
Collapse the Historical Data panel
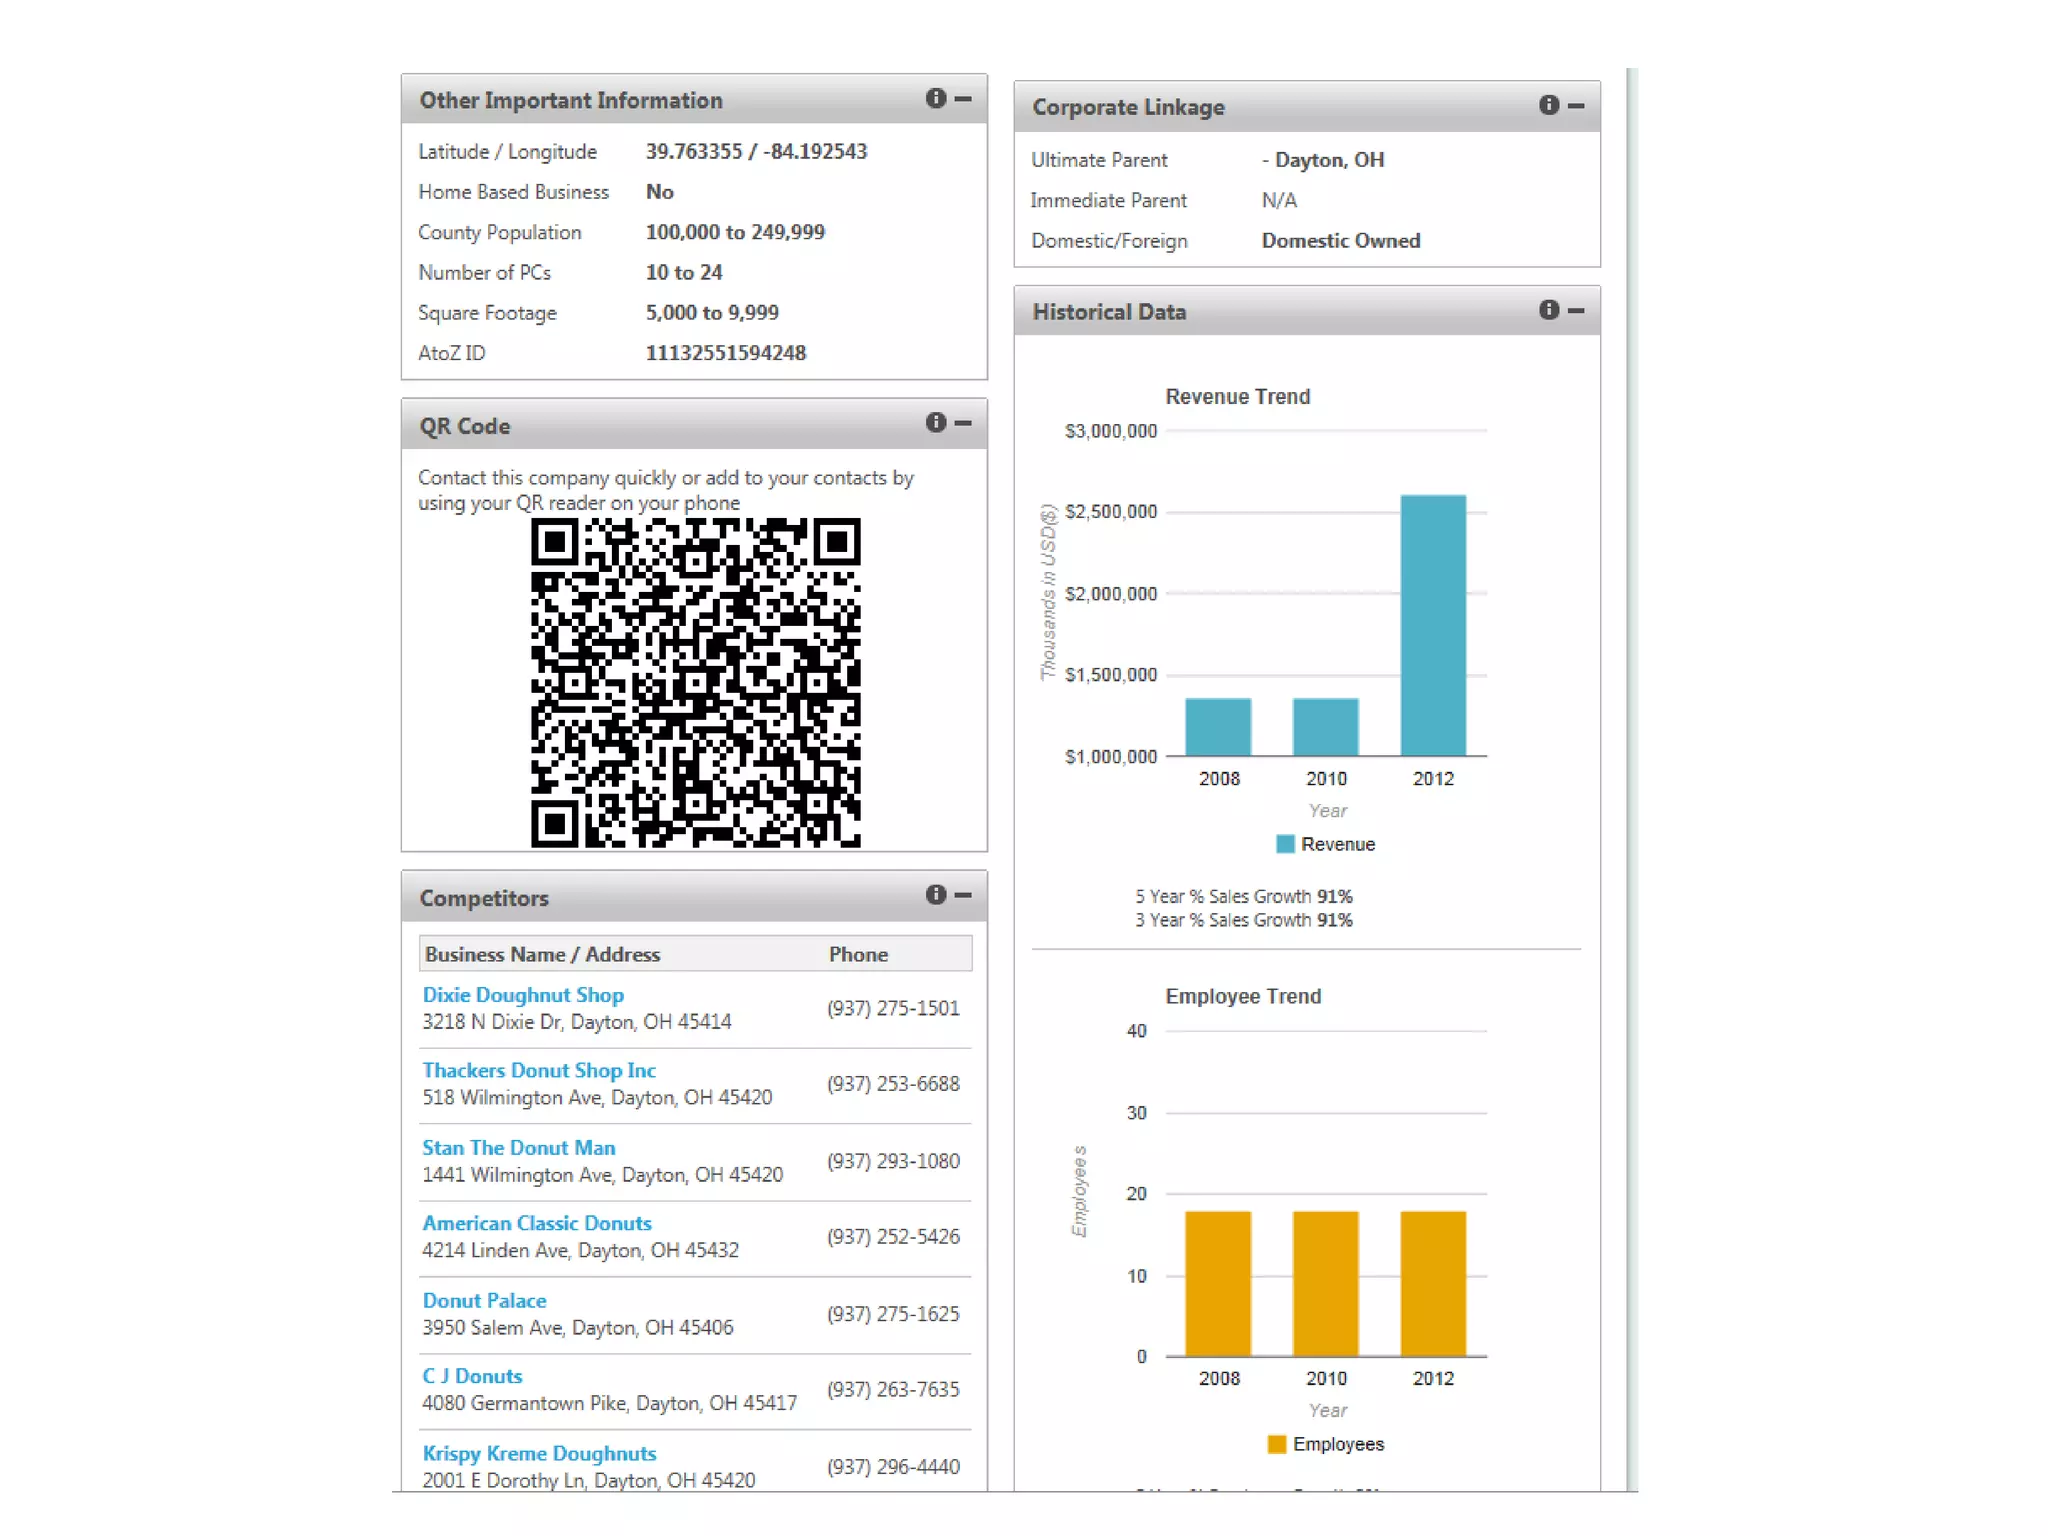tap(1576, 310)
